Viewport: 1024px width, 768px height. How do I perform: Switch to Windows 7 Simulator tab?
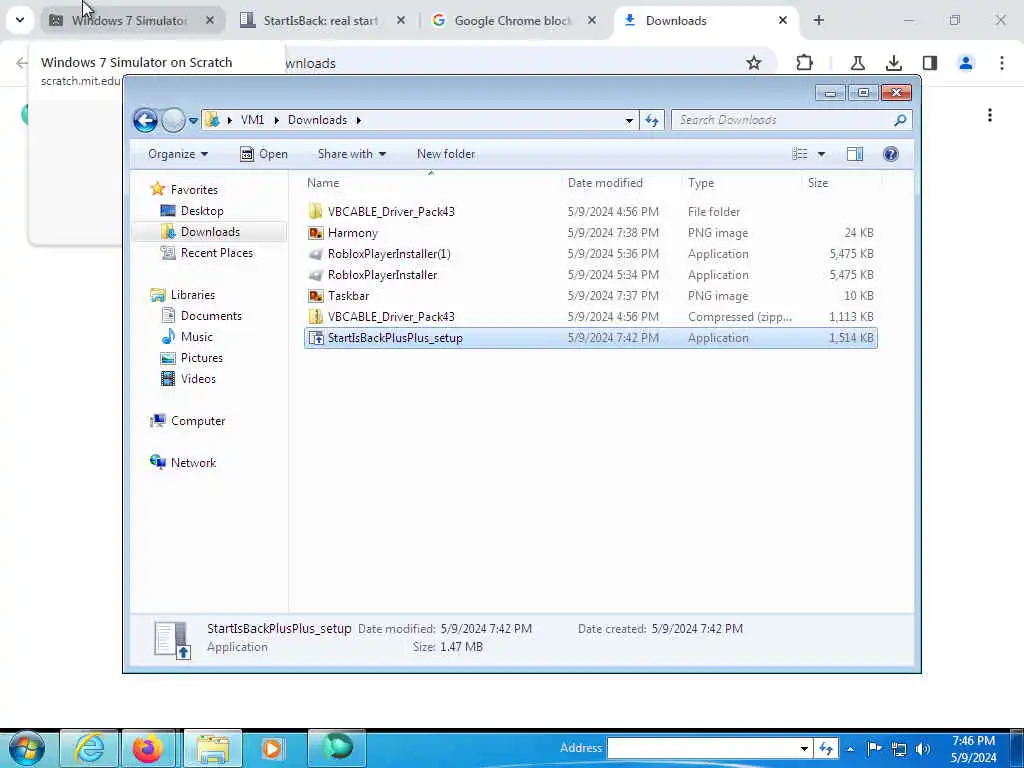tap(133, 21)
